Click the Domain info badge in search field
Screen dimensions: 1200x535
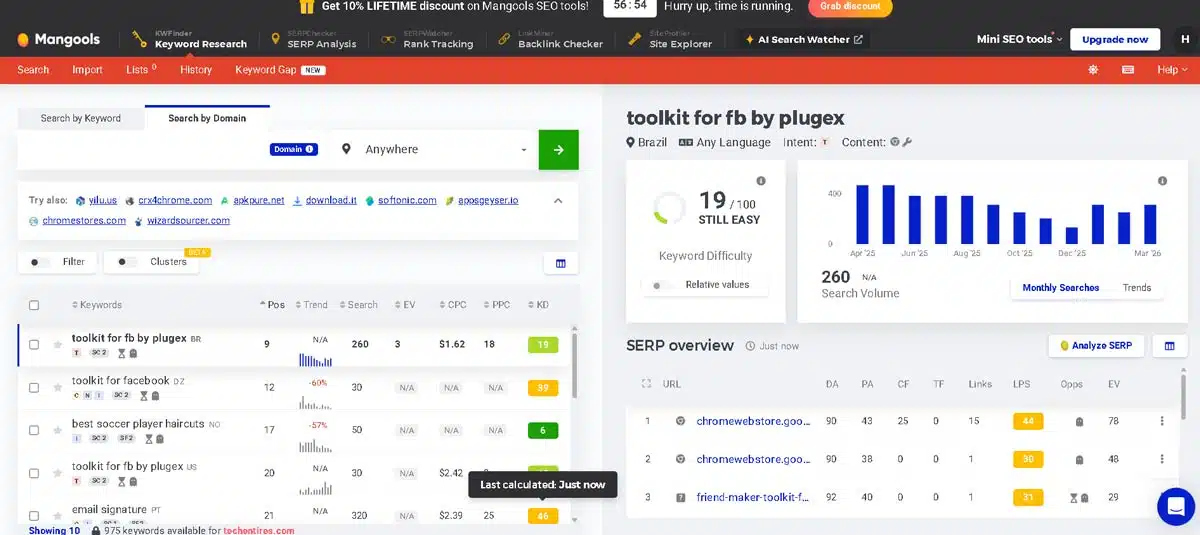[293, 149]
